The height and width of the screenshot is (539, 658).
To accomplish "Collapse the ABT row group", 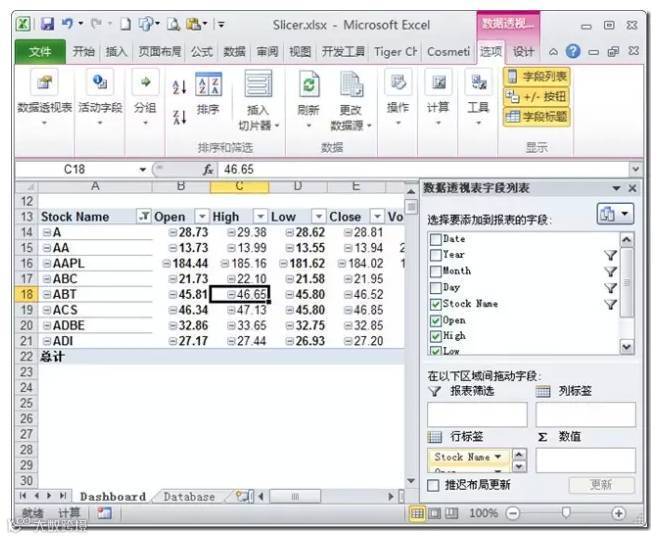I will pos(47,295).
